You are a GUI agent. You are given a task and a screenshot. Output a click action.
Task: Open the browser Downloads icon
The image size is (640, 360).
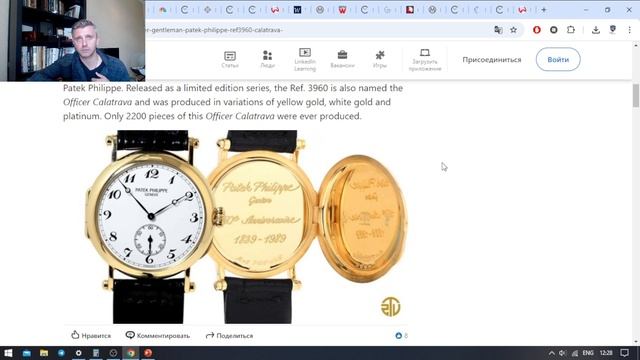click(x=596, y=30)
